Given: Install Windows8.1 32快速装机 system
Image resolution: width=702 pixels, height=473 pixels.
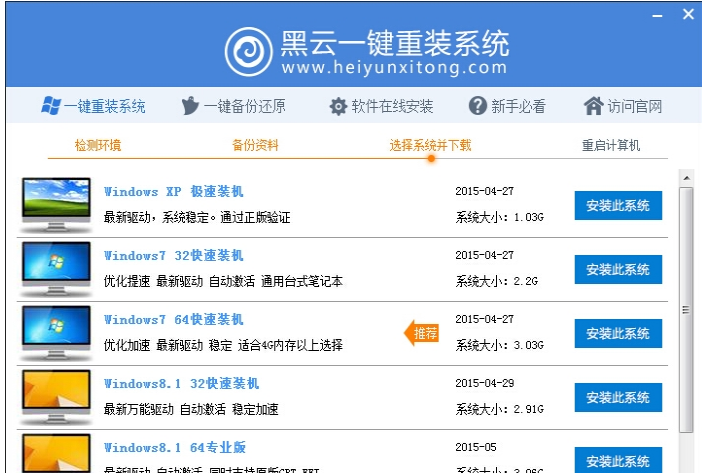Looking at the screenshot, I should [x=618, y=398].
